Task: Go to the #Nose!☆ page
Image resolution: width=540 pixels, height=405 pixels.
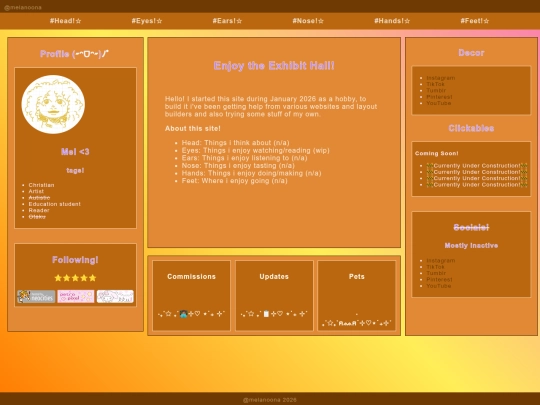Action: click(x=308, y=21)
